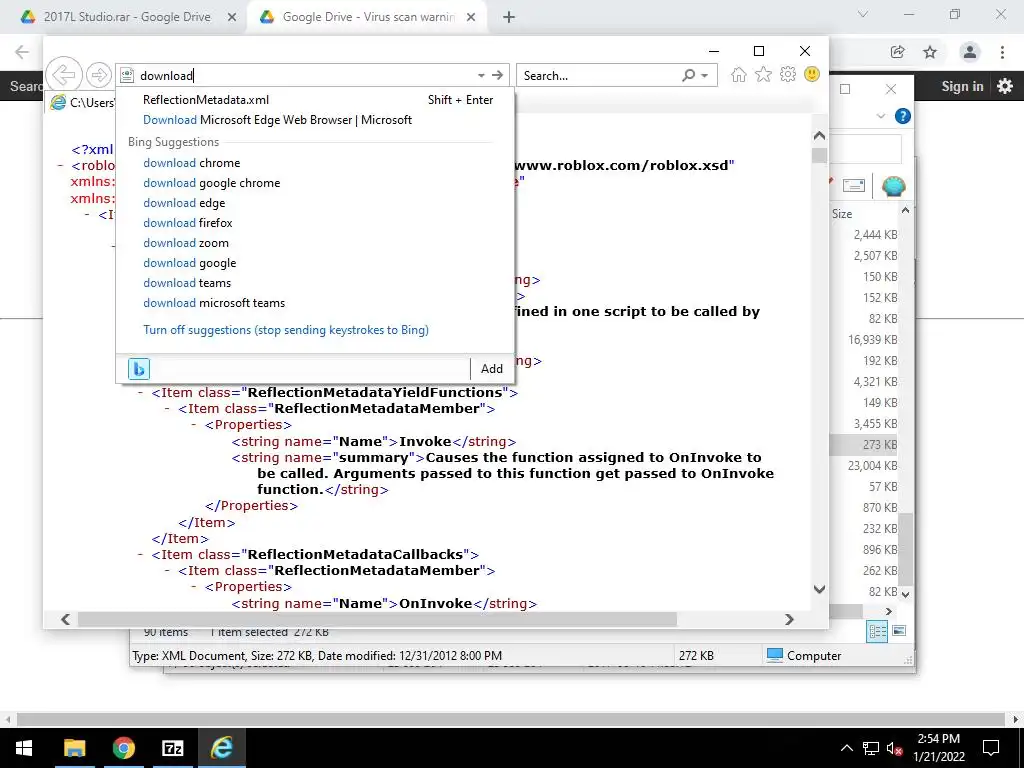Click the Bing provider icon in suggestions

(x=138, y=369)
